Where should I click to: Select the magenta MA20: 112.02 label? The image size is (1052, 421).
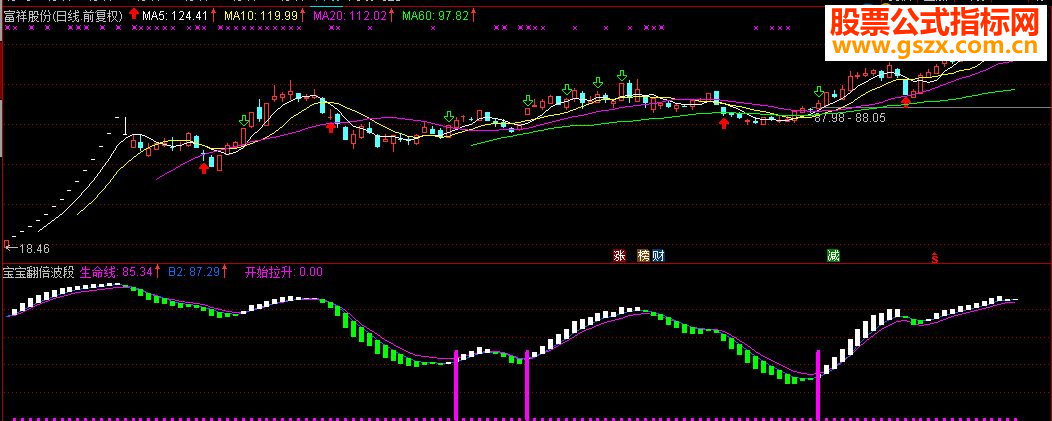pos(349,15)
